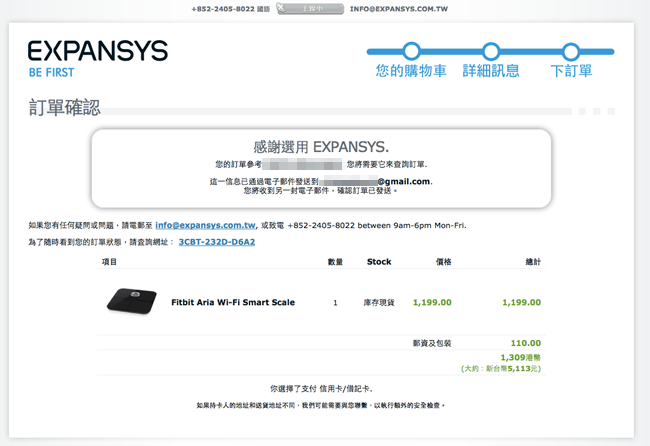
Task: Click the header phone number +852-2405-8022
Action: point(223,9)
